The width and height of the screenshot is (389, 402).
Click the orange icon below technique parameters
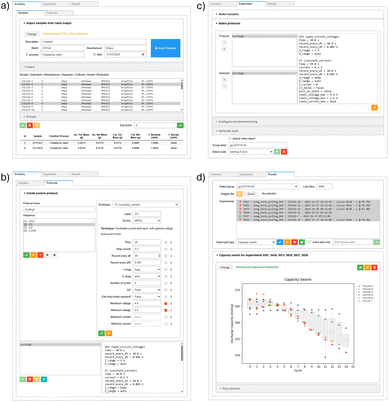(109, 333)
